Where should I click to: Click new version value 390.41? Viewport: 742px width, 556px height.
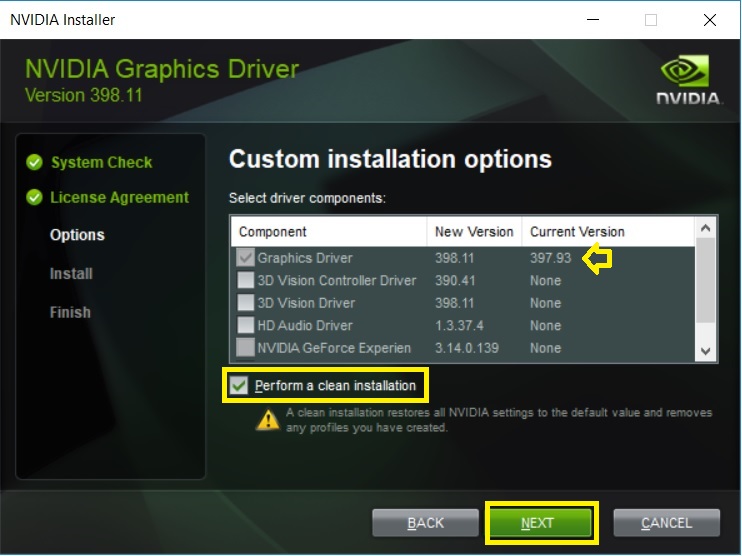point(455,280)
